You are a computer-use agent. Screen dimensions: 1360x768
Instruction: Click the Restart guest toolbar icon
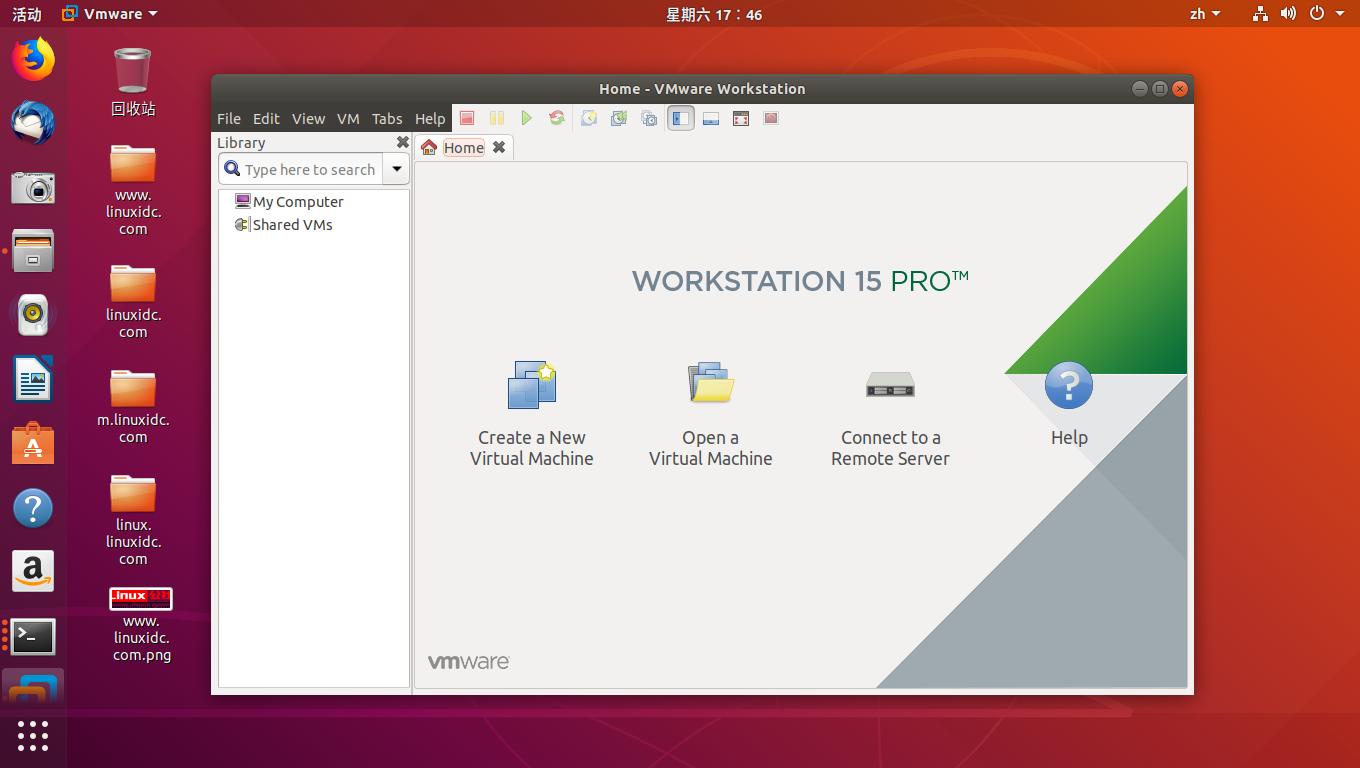[557, 118]
